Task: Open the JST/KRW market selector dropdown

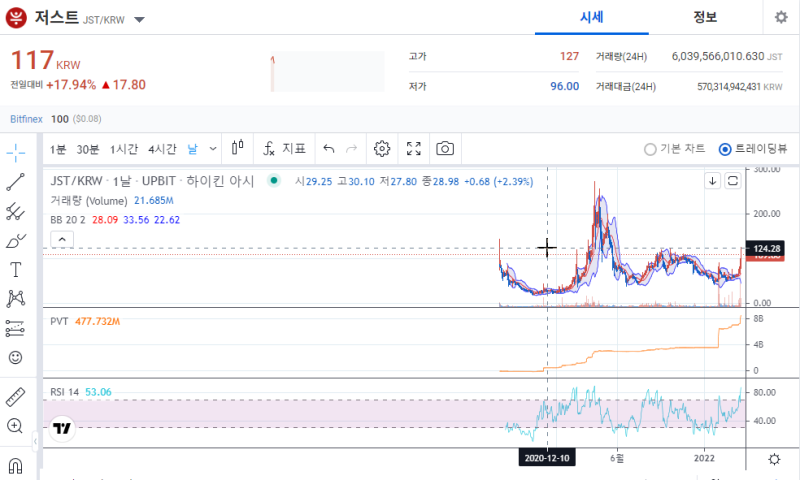Action: click(139, 20)
